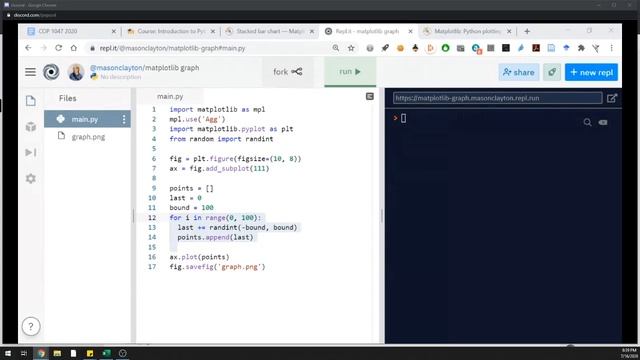Search the console output
This screenshot has width=640, height=360.
pos(587,122)
